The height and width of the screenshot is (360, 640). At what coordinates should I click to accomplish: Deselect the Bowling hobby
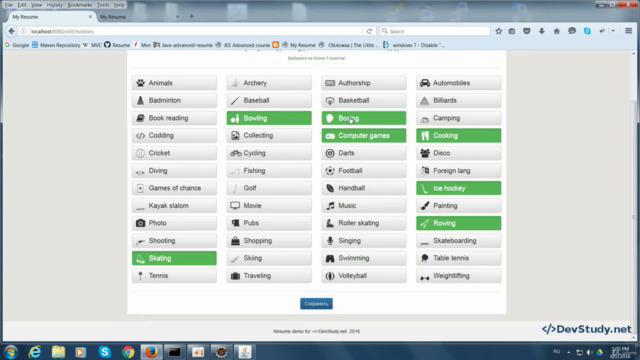click(x=269, y=118)
